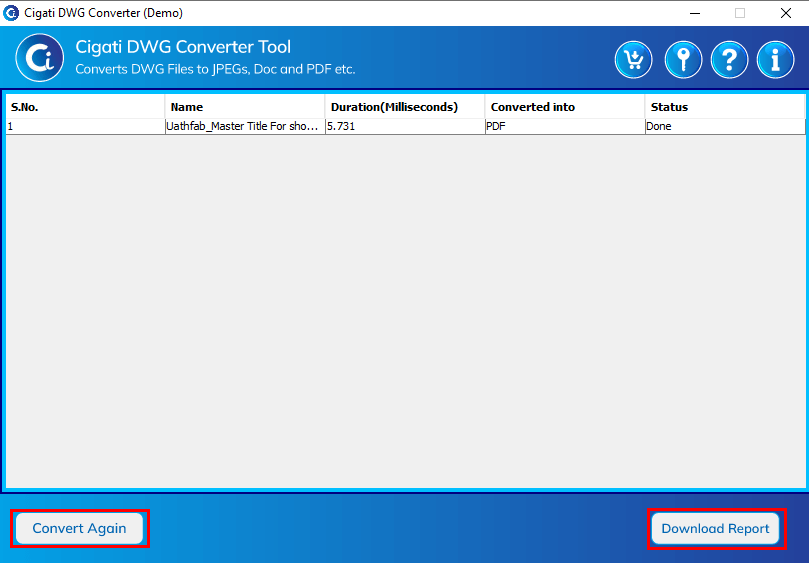Open the question mark help icon
This screenshot has width=809, height=563.
click(x=729, y=60)
